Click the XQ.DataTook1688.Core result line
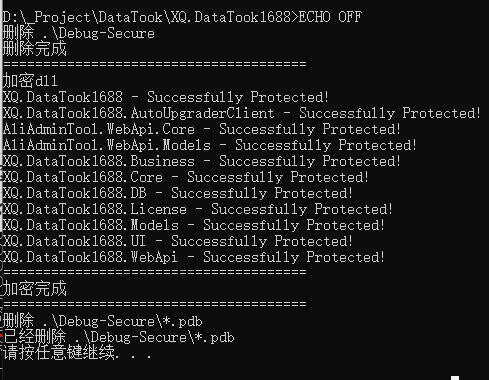The height and width of the screenshot is (380, 489). coord(186,177)
